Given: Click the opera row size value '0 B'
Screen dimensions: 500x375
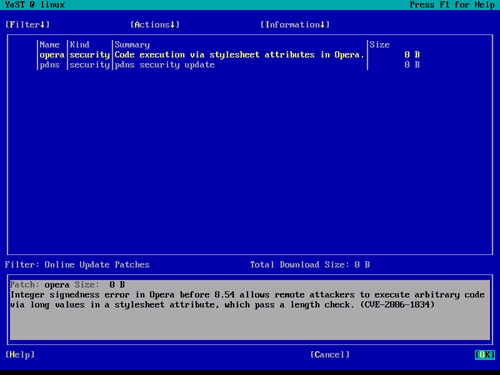Looking at the screenshot, I should tap(412, 55).
